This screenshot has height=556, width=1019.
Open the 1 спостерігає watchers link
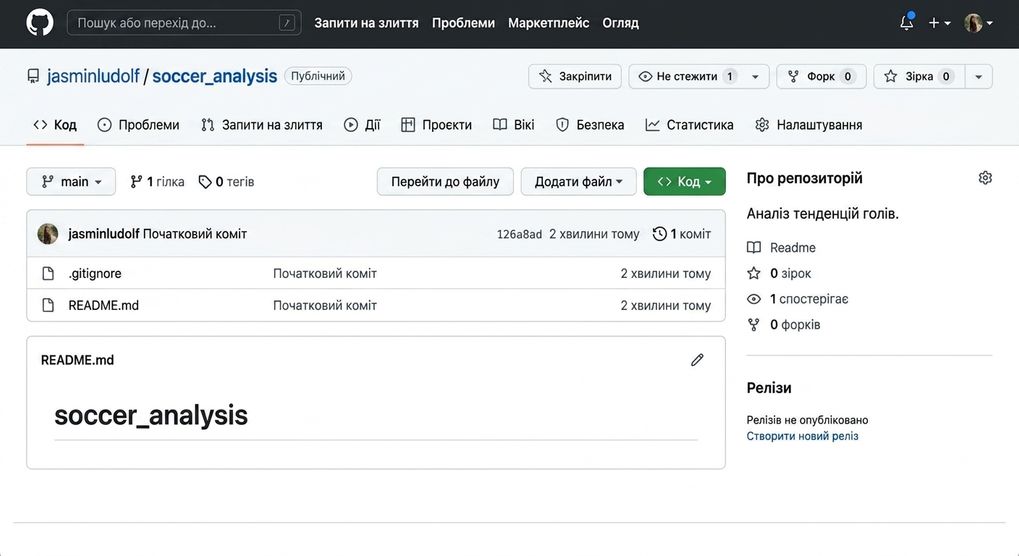click(x=797, y=299)
